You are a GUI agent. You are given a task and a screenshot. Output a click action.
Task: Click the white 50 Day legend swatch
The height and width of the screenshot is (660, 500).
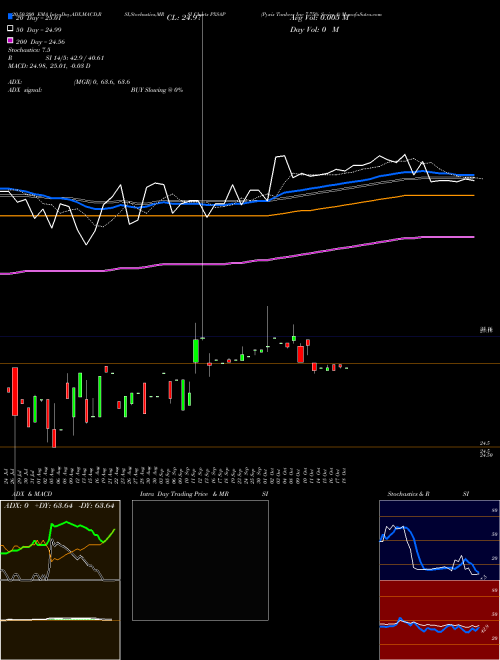click(x=10, y=29)
